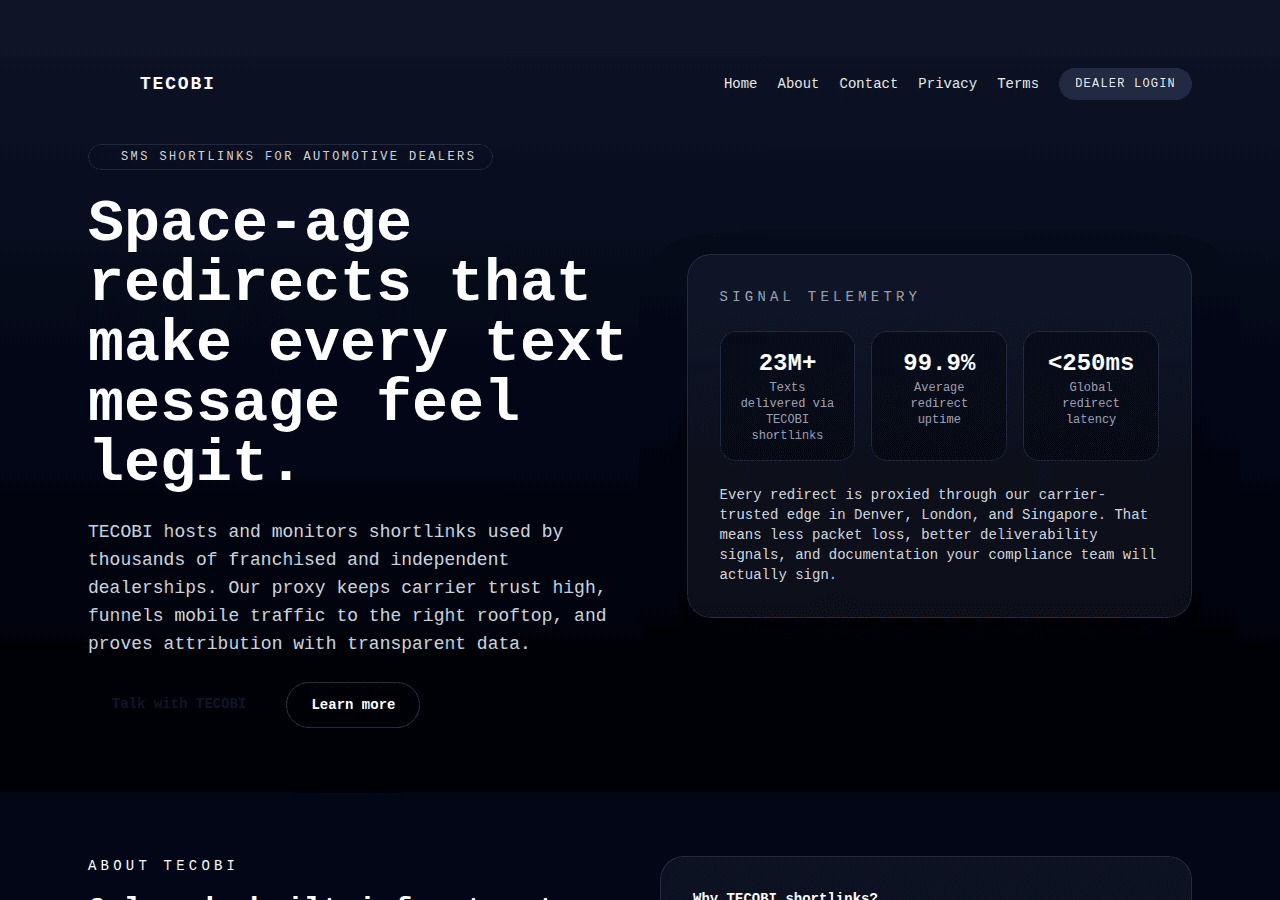Click the Space-age redirects headline
1280x900 pixels.
[x=357, y=342]
